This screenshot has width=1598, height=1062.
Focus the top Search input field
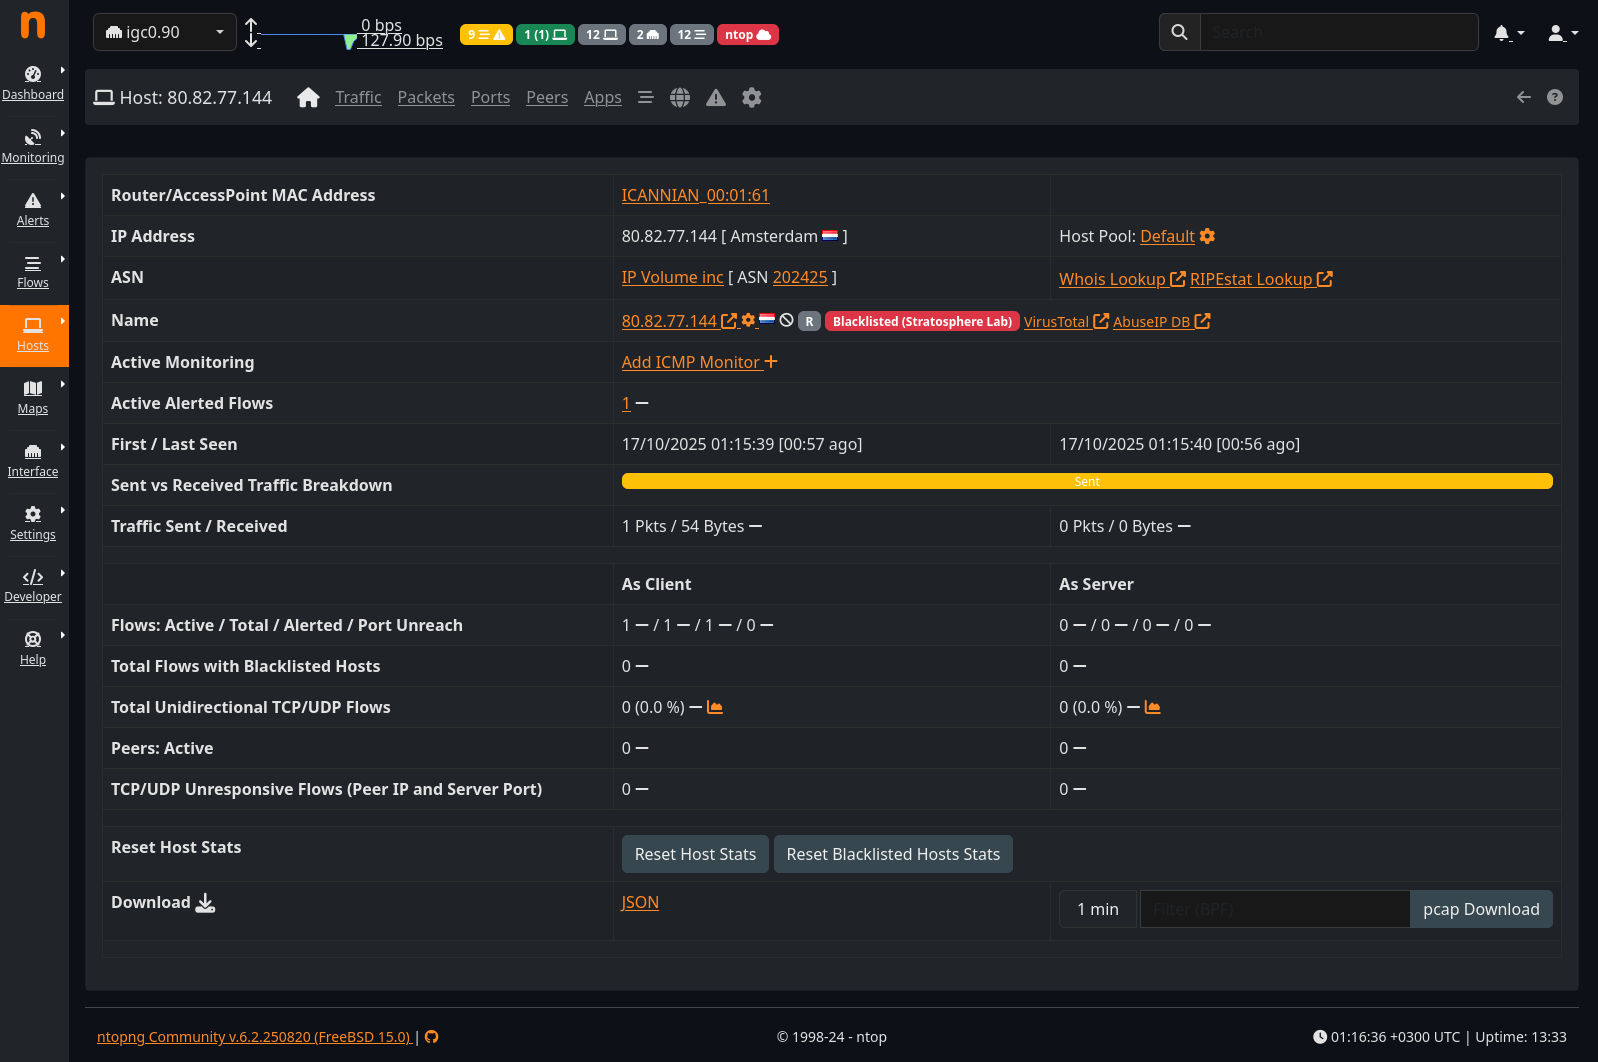point(1339,32)
